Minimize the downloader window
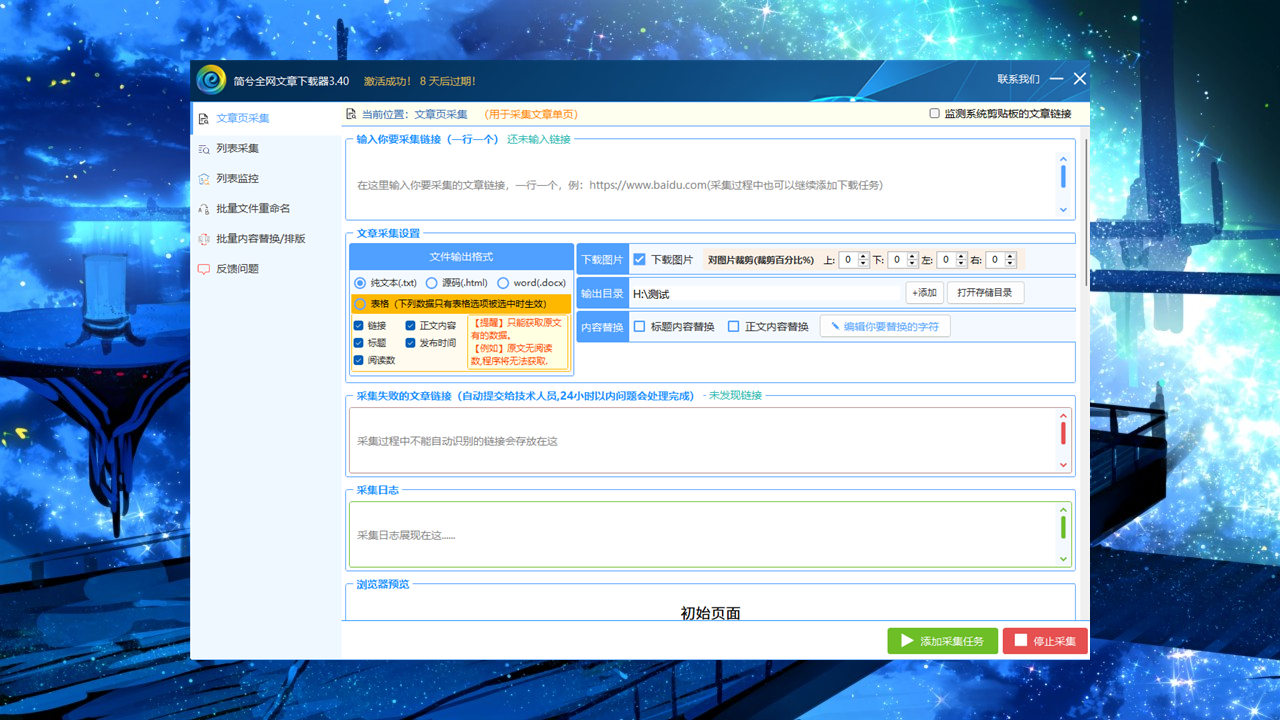1280x720 pixels. pos(1056,79)
